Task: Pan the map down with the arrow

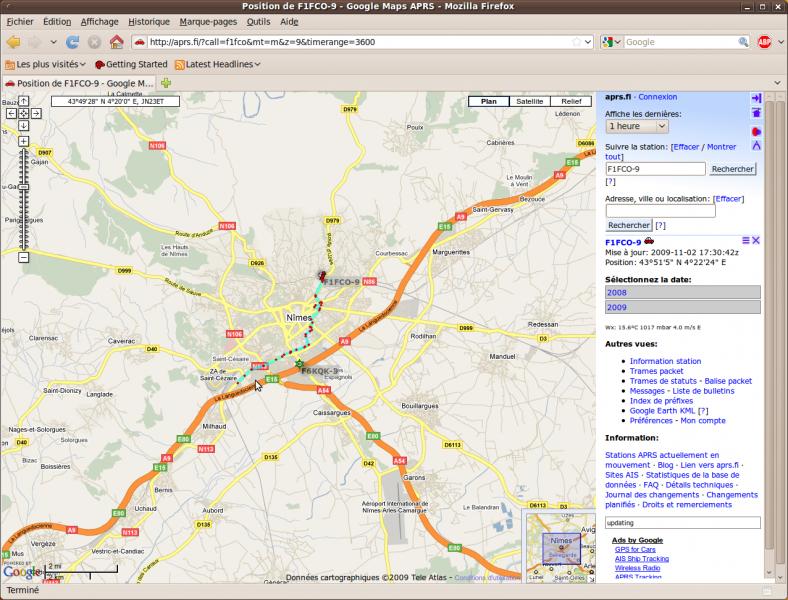Action: tap(24, 126)
